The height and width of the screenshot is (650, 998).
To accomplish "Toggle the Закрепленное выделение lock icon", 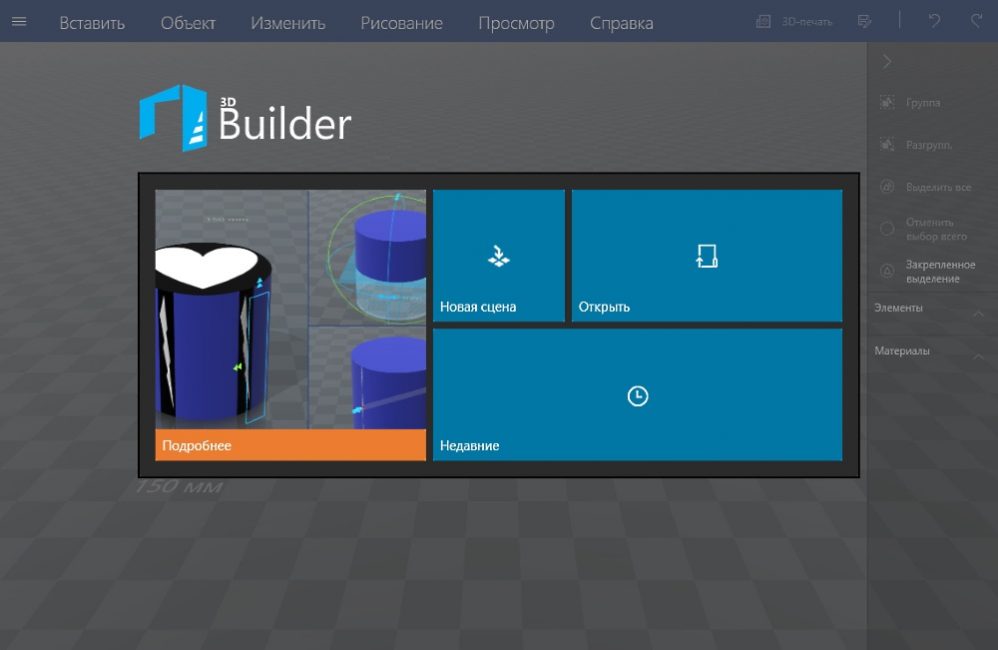I will [x=887, y=271].
